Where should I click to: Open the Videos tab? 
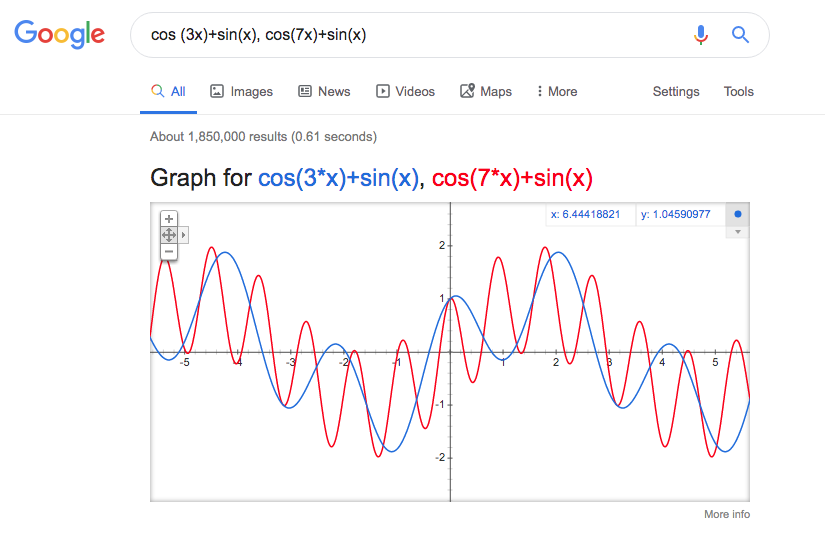pyautogui.click(x=405, y=92)
